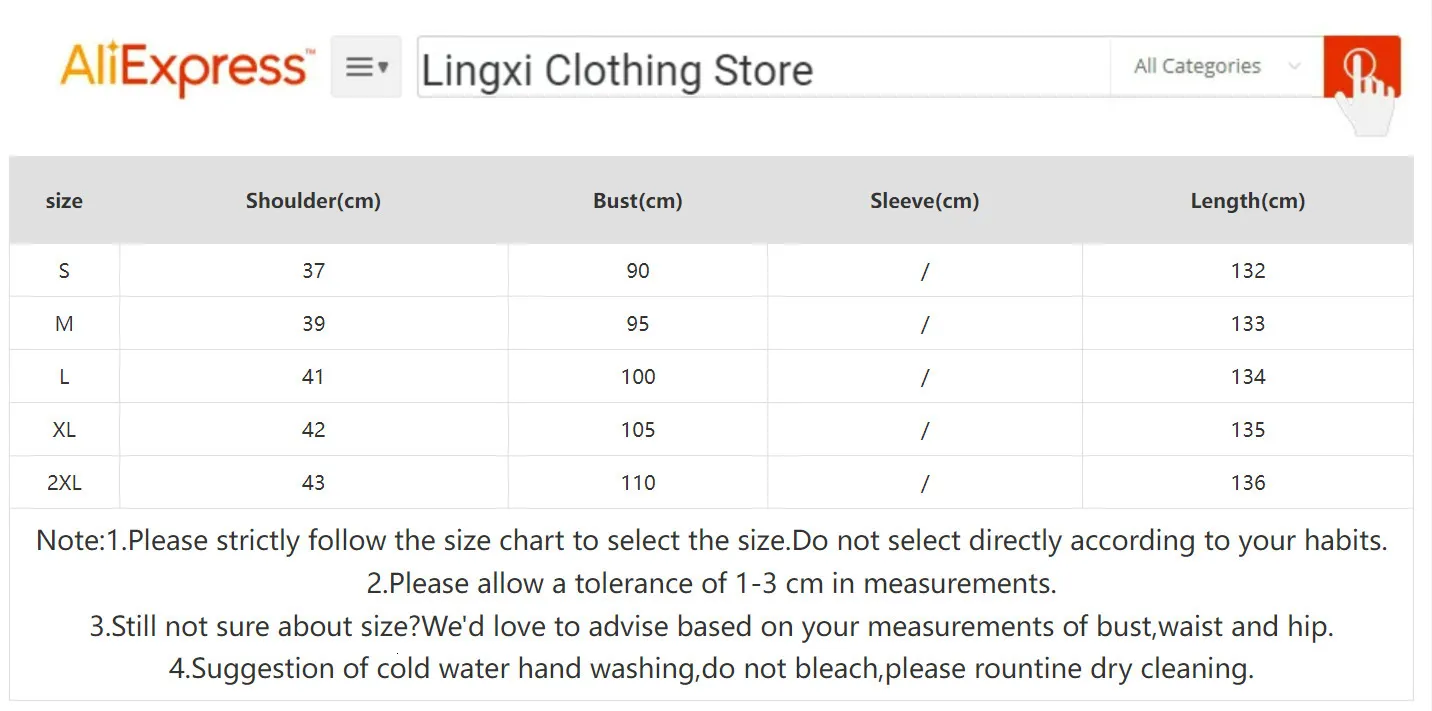Click the Lingxi Clothing Store search field

pos(762,70)
